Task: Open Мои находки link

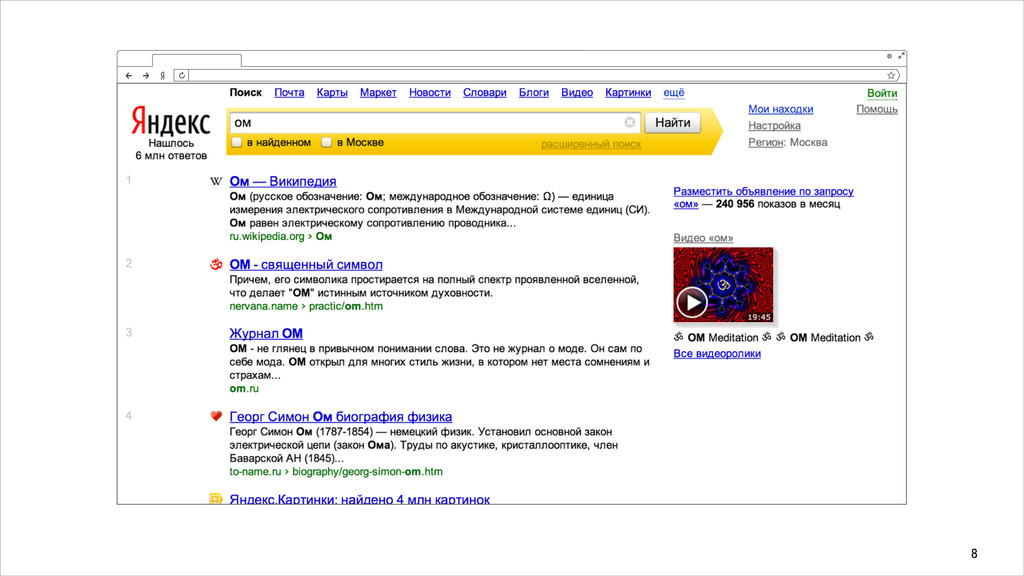Action: [x=780, y=109]
